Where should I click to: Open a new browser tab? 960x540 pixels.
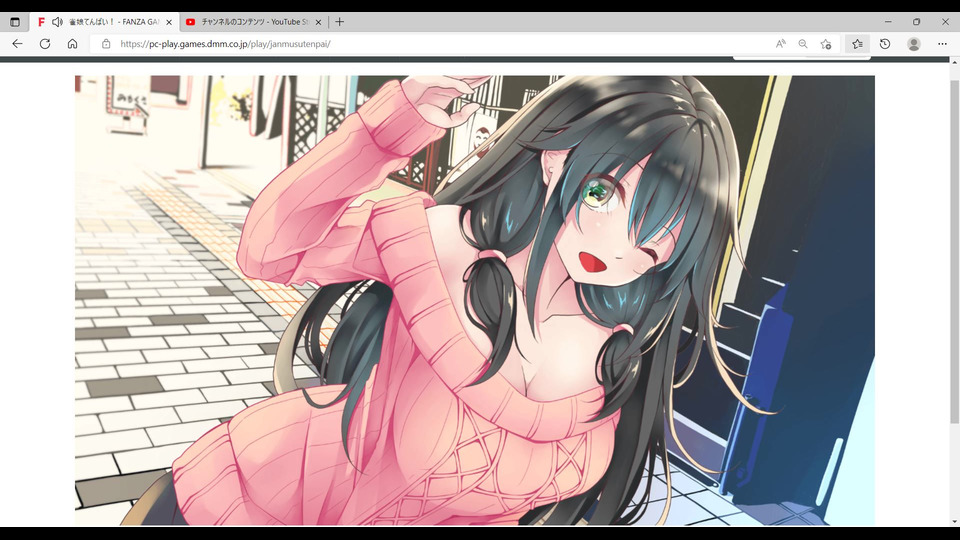click(x=340, y=22)
